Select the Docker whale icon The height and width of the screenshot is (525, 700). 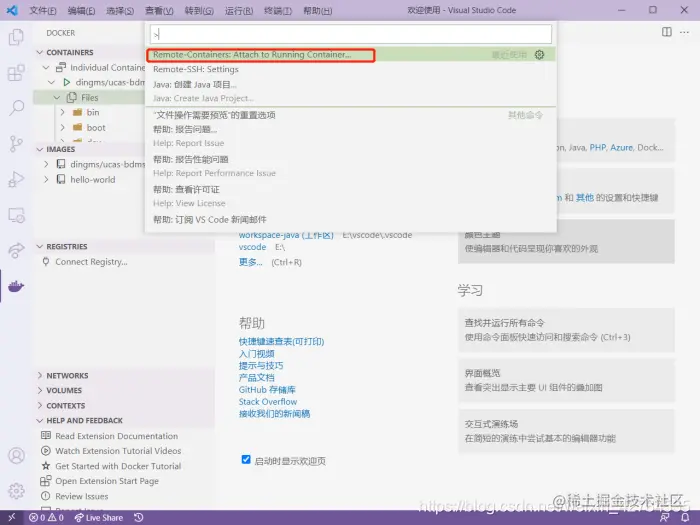tap(16, 286)
